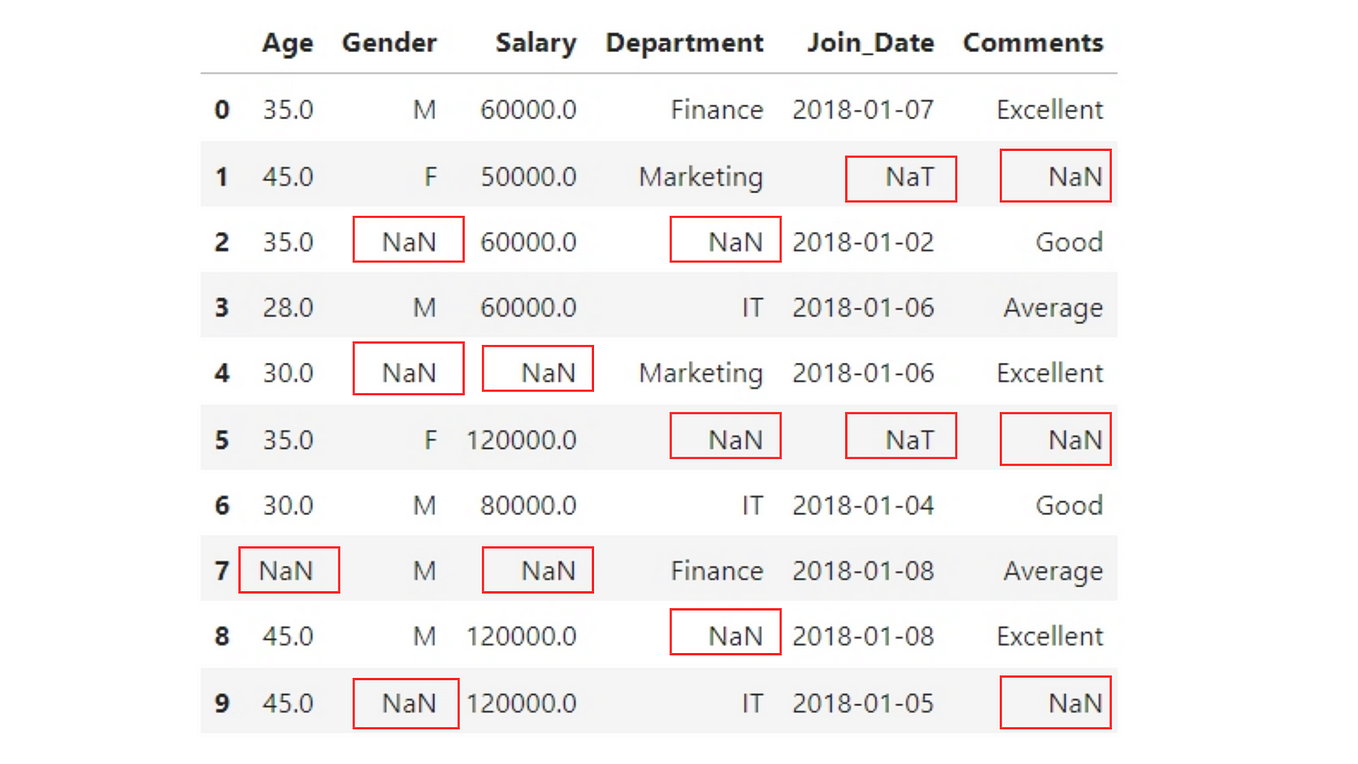This screenshot has height=764, width=1358.
Task: Click the Marketing cell in row 1
Action: (701, 177)
